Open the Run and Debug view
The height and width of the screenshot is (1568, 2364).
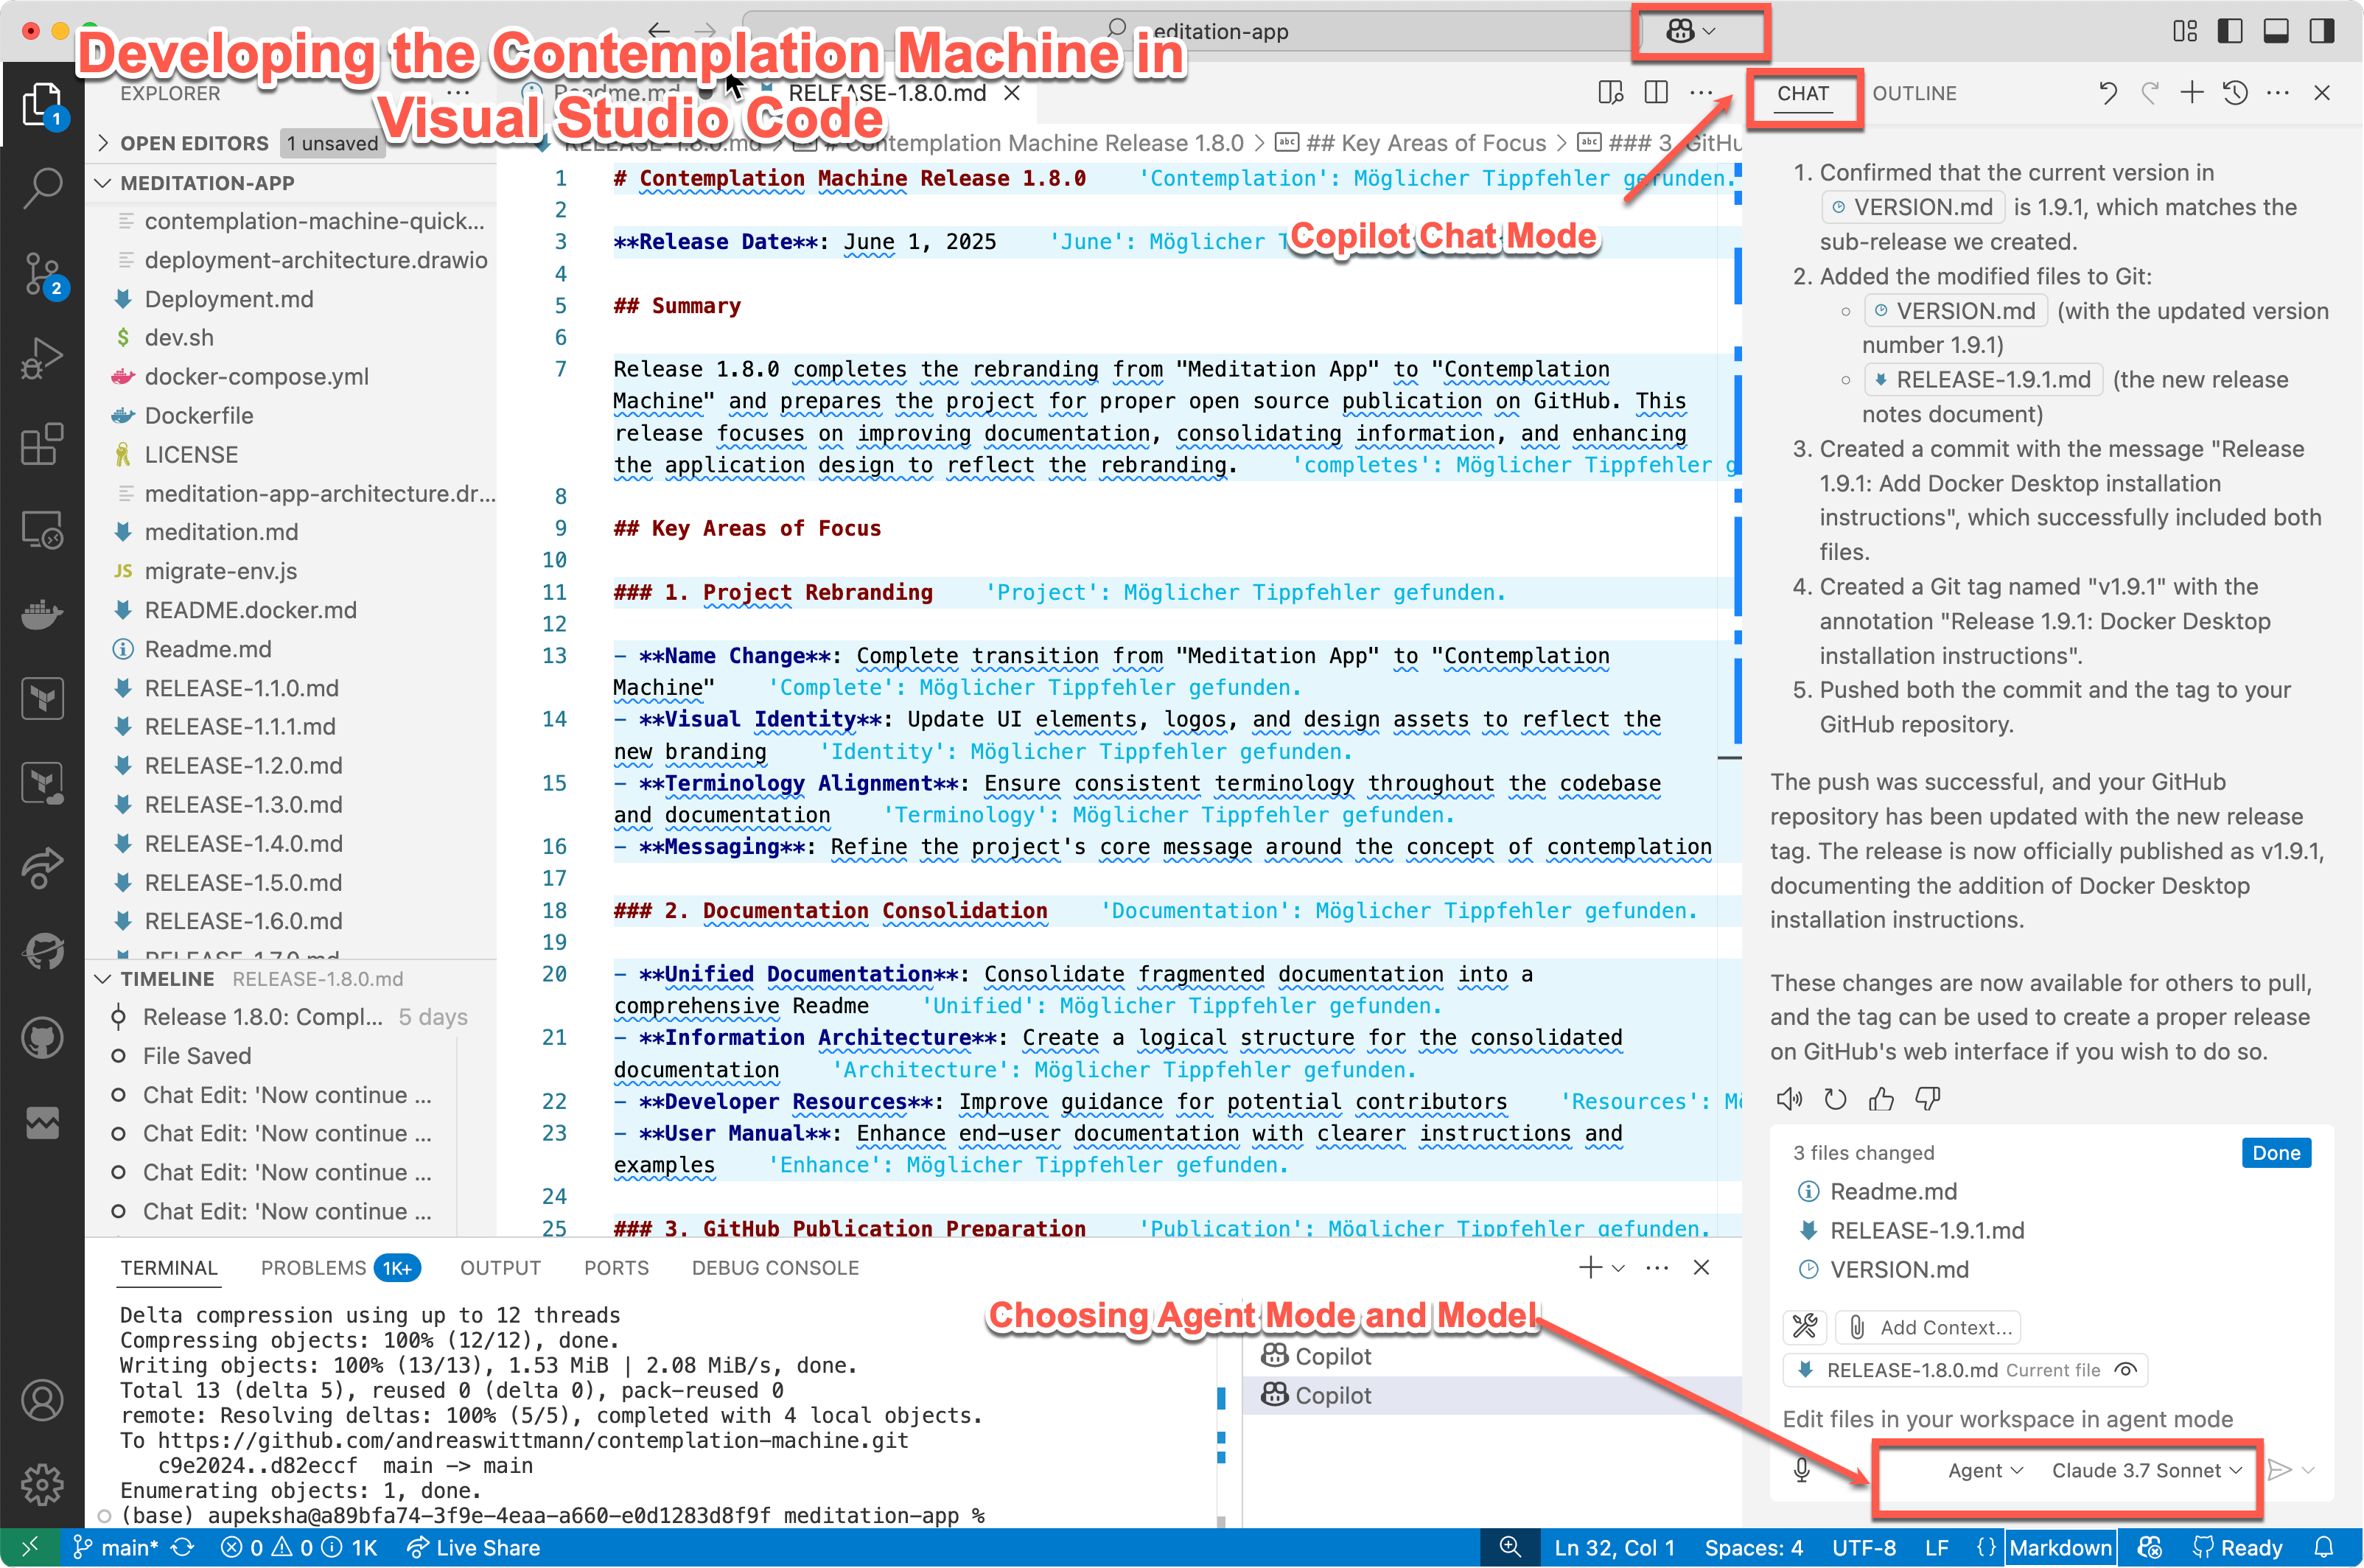[42, 358]
